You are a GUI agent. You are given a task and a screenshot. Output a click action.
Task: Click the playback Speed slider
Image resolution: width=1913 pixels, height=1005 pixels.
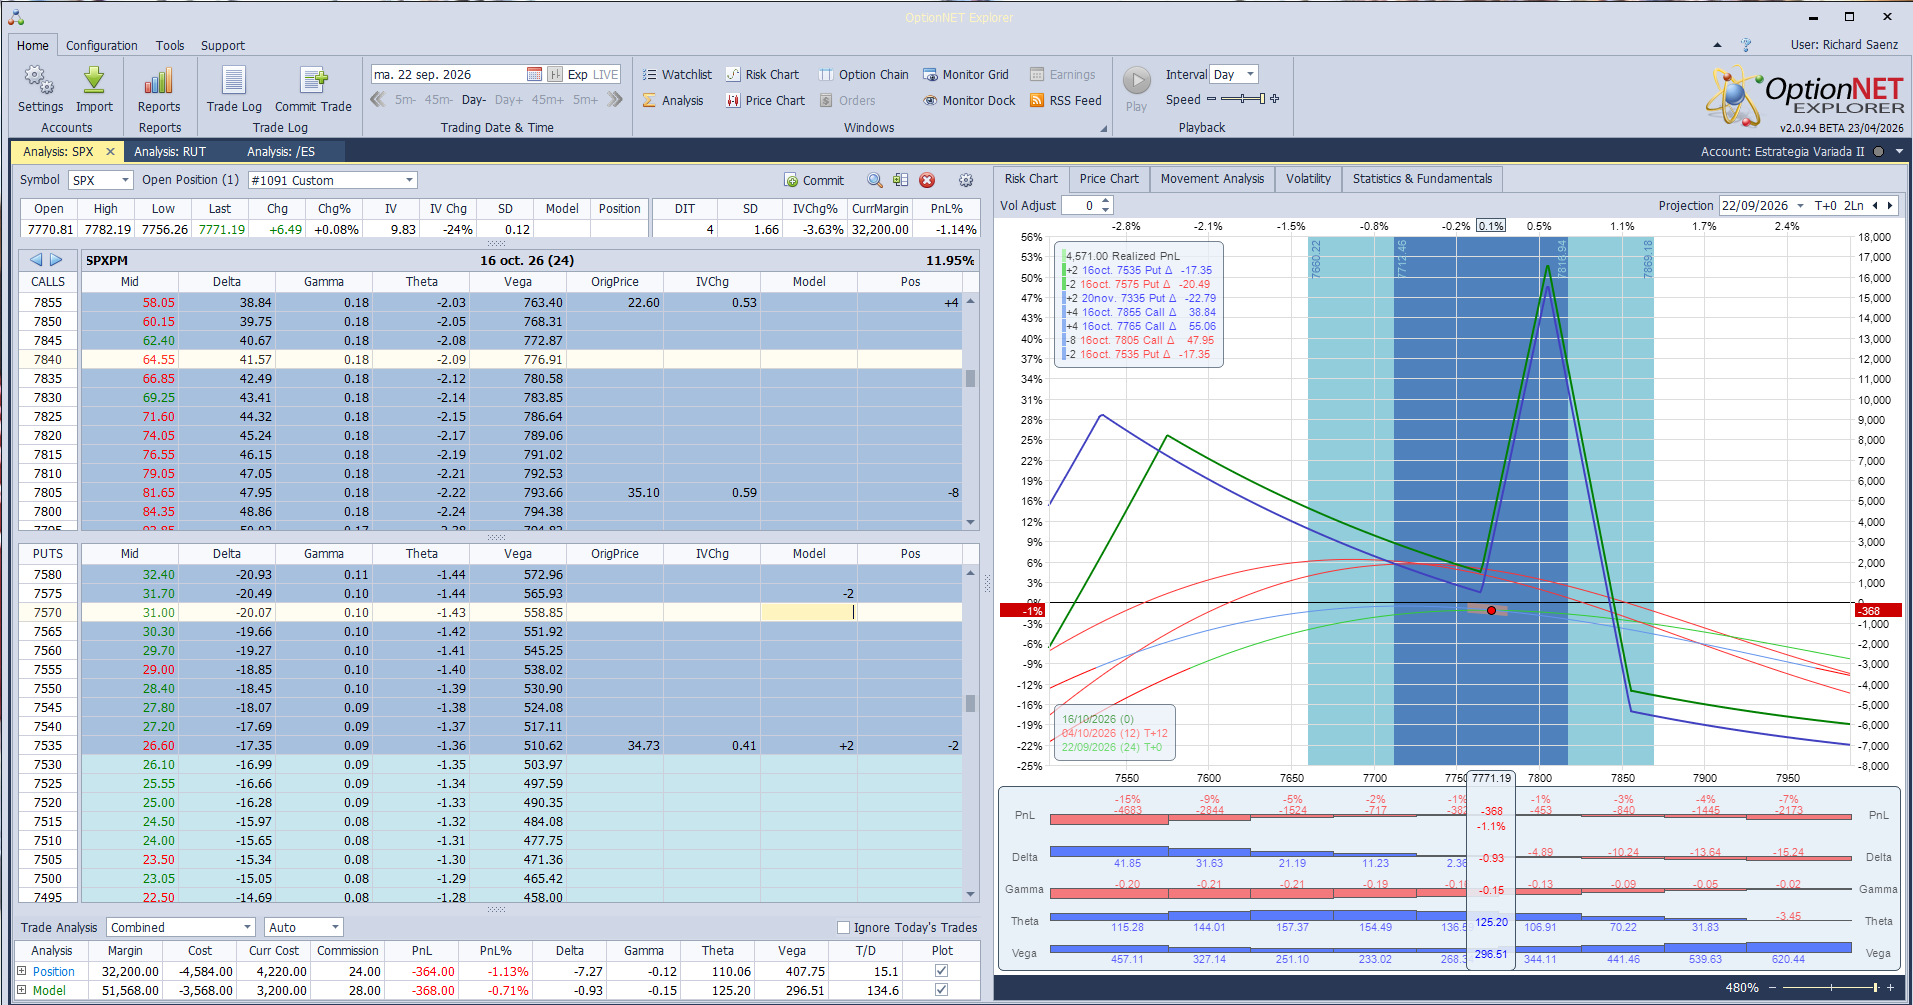click(x=1243, y=99)
